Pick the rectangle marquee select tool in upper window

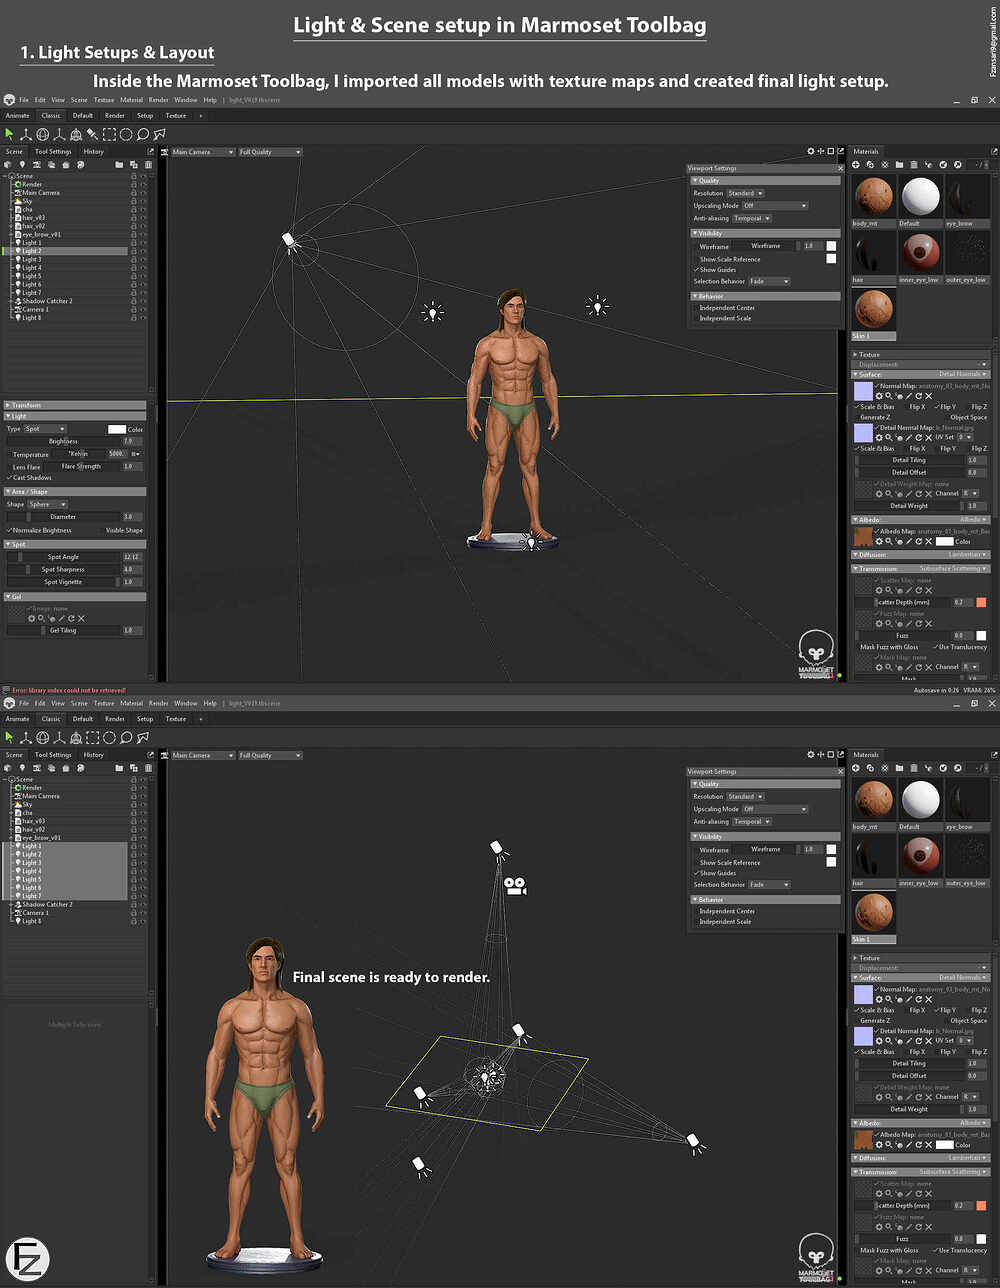(x=109, y=133)
